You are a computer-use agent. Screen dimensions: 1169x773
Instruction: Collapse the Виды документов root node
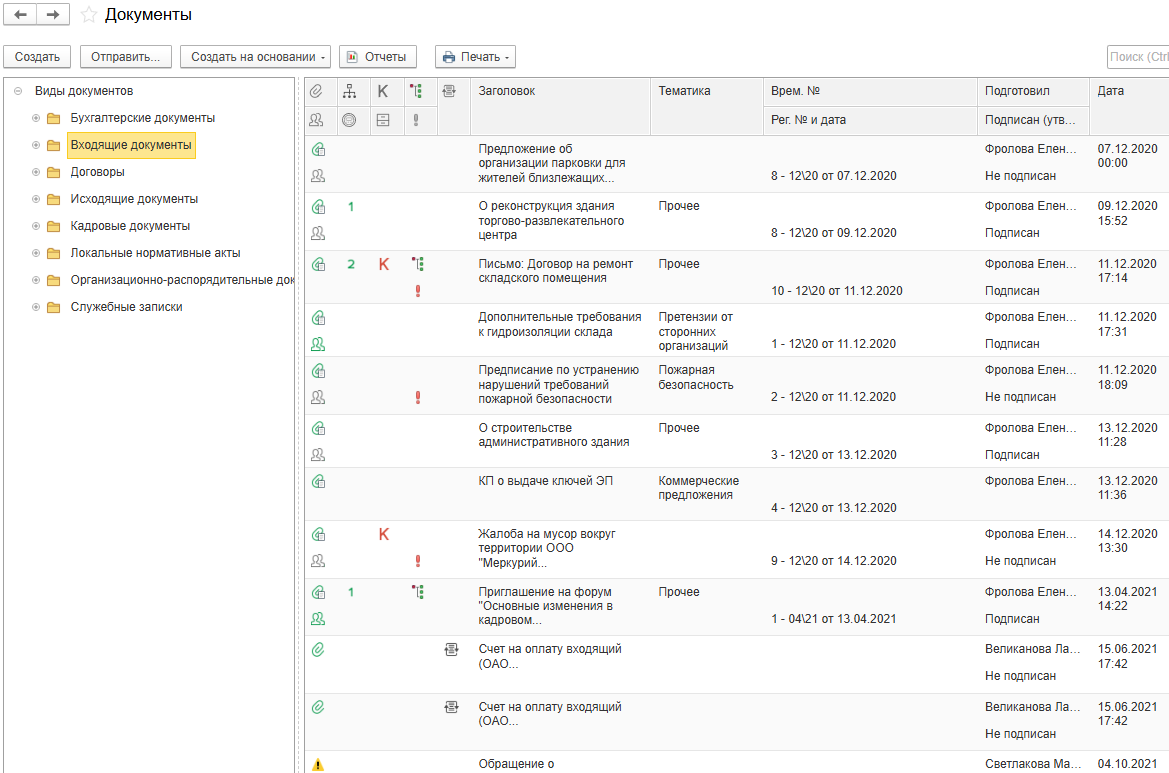pos(18,91)
